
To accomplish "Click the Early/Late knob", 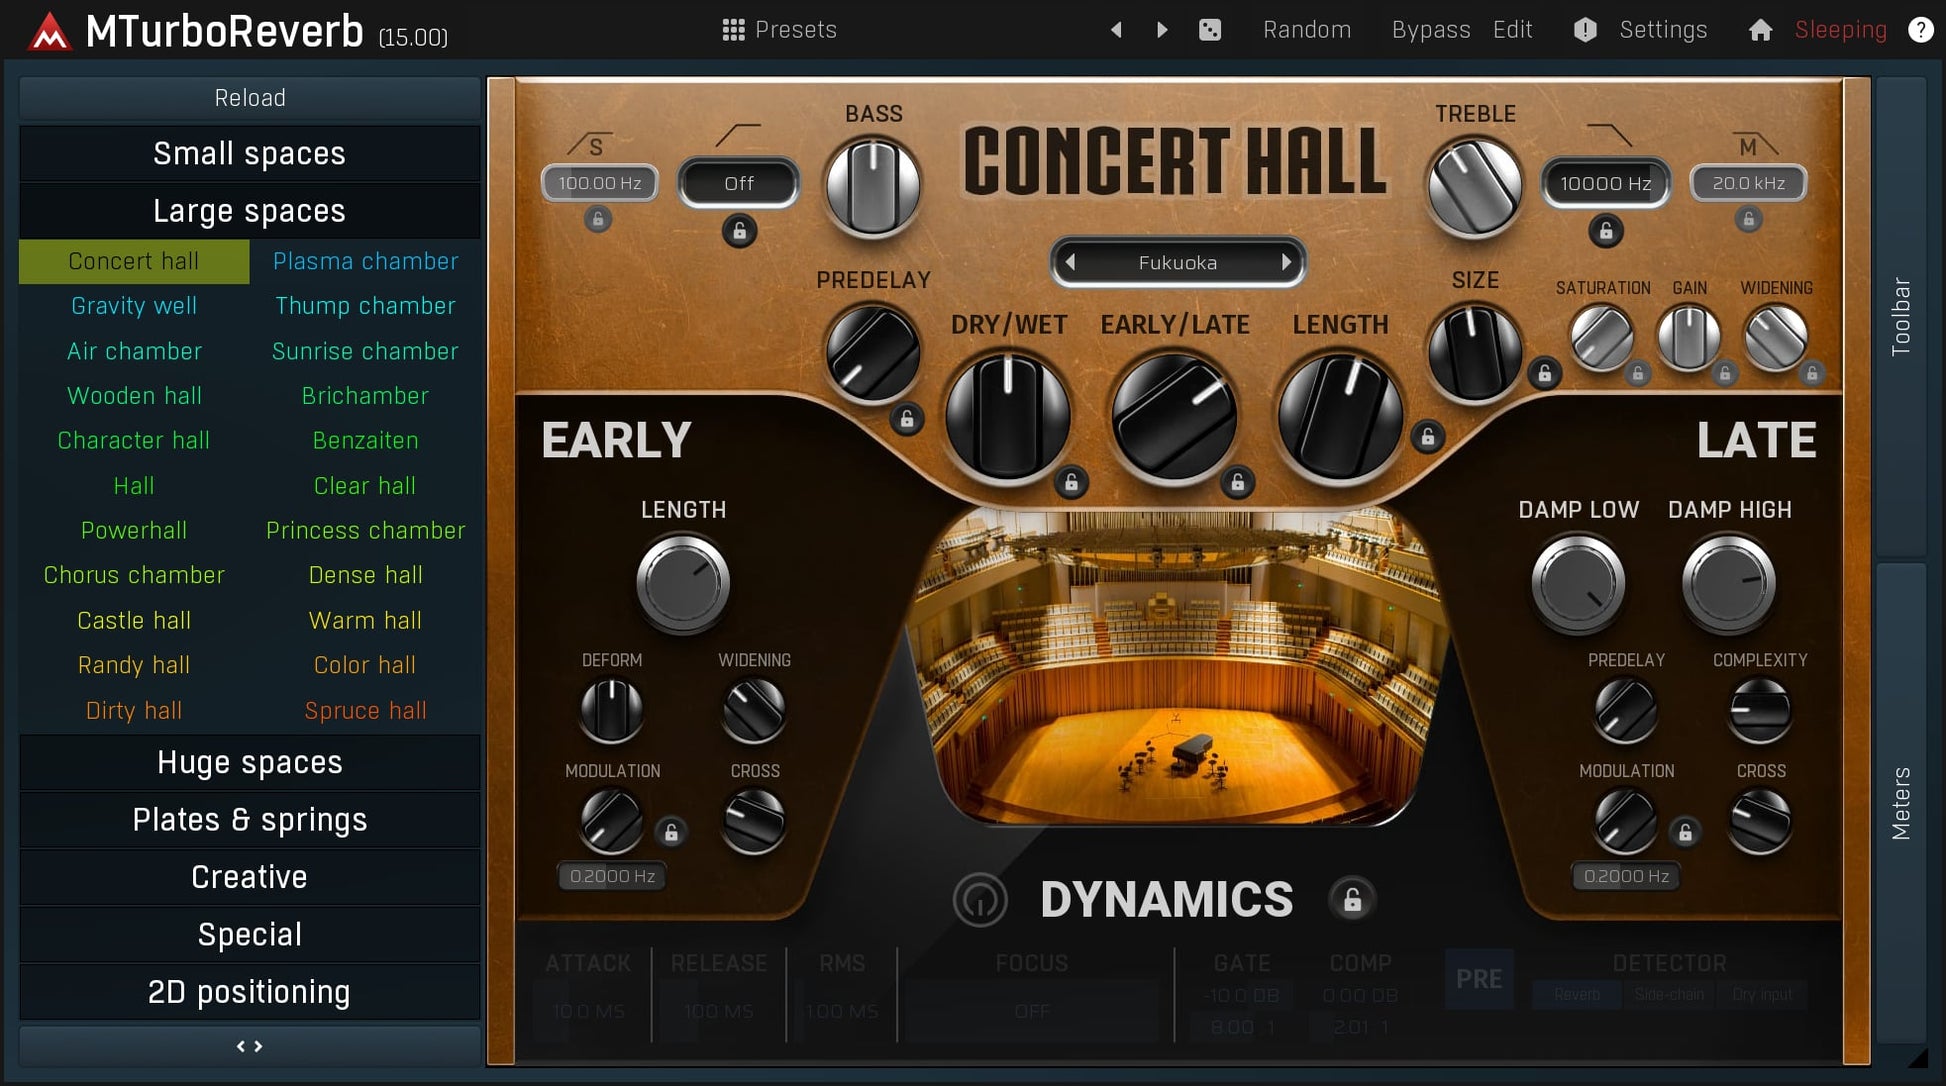I will tap(1174, 416).
